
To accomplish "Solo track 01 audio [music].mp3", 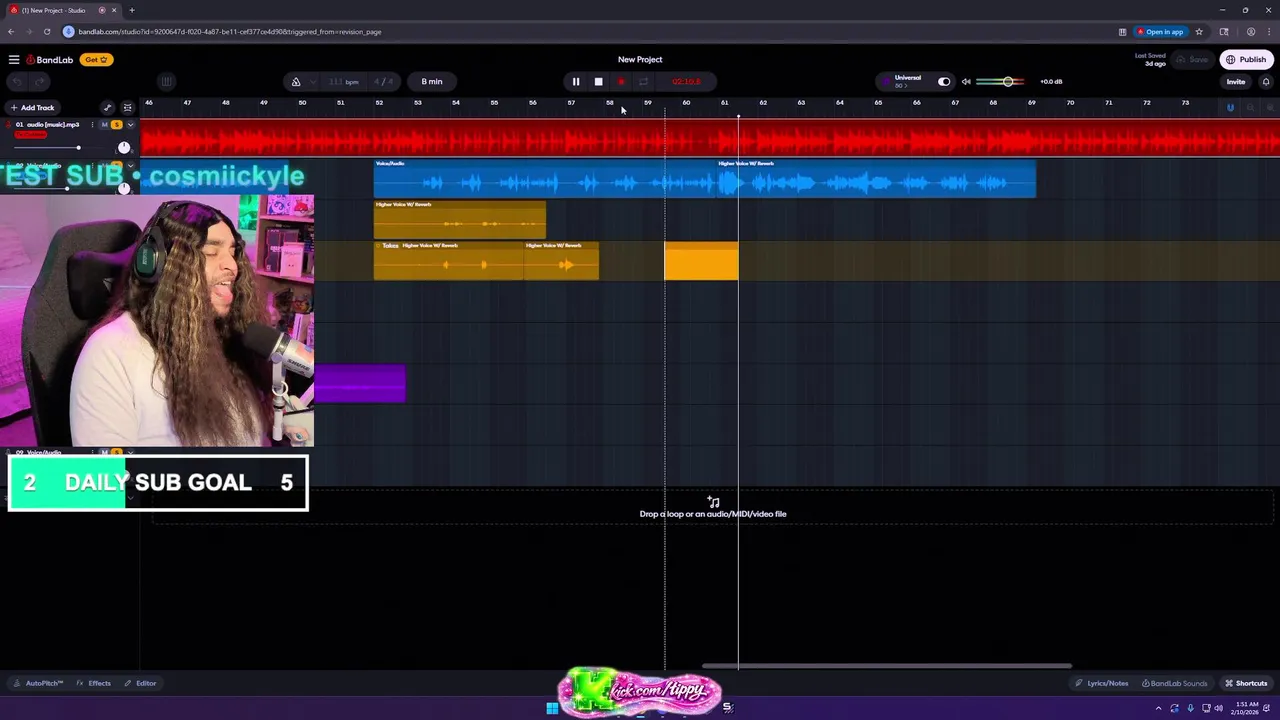I will coord(116,125).
